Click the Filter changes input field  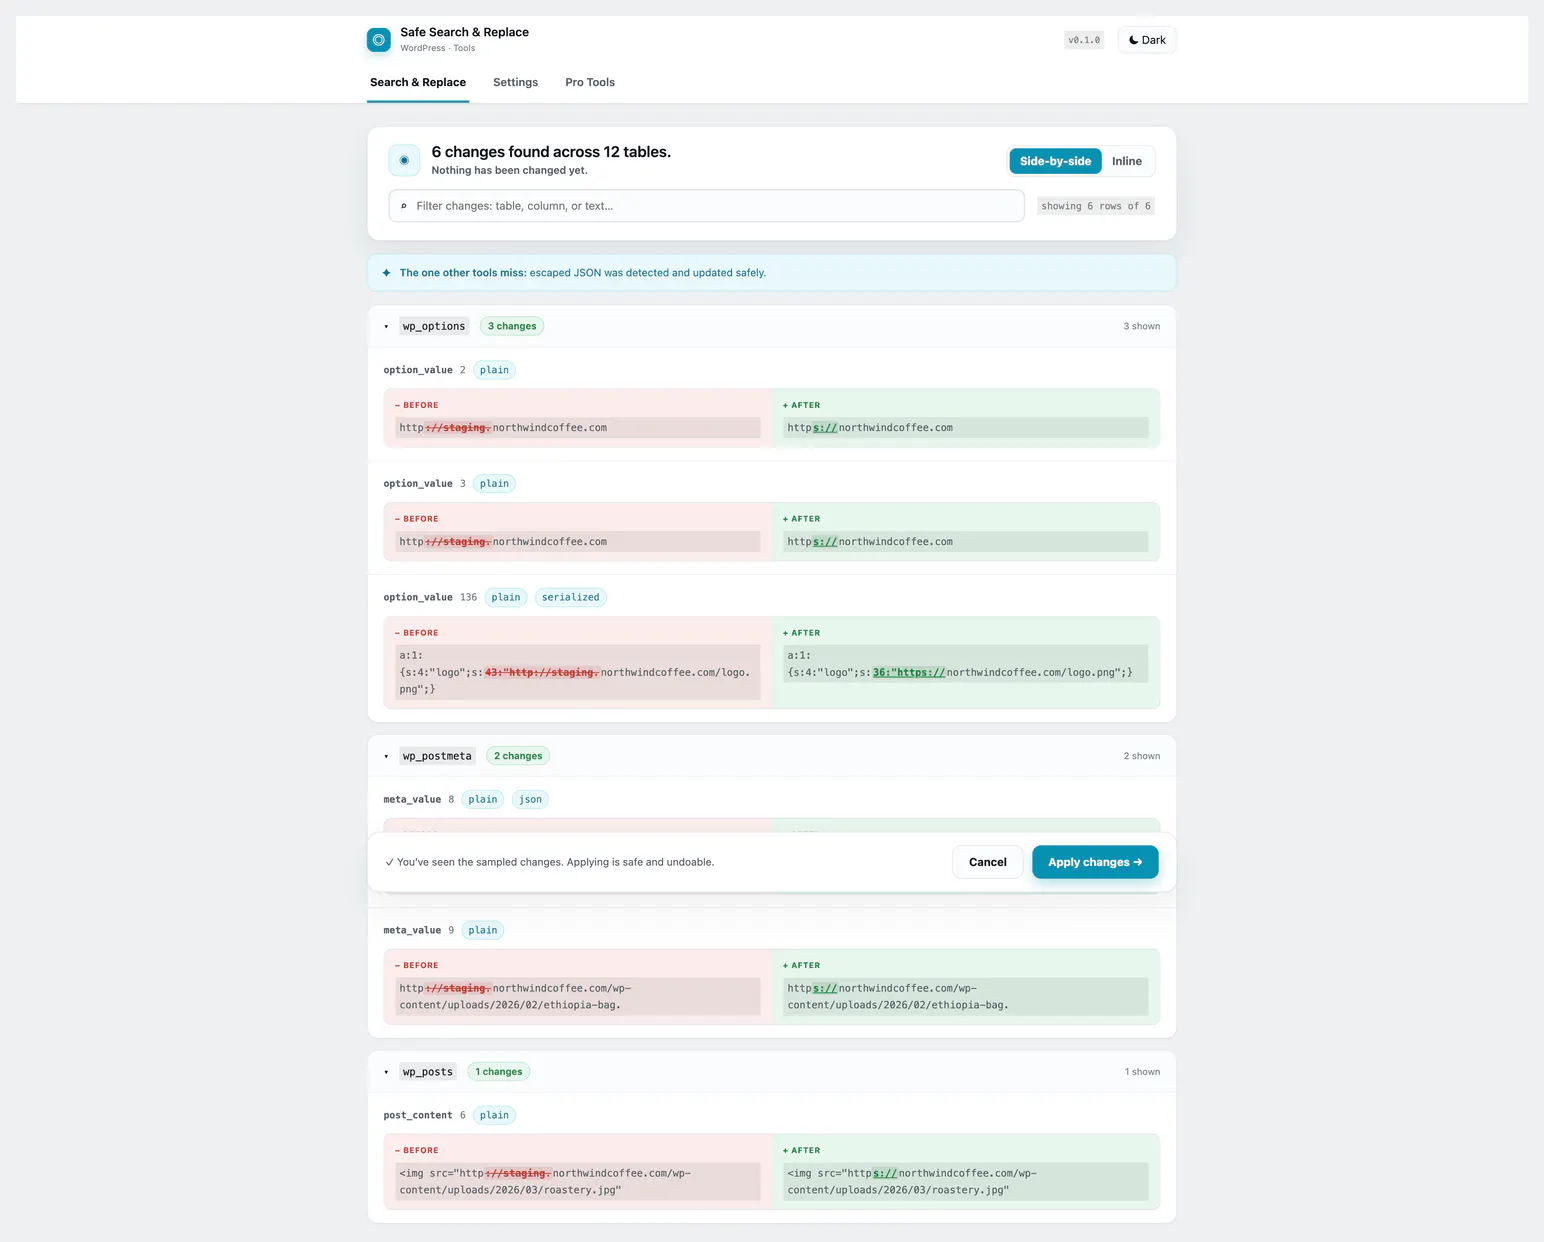click(x=706, y=206)
